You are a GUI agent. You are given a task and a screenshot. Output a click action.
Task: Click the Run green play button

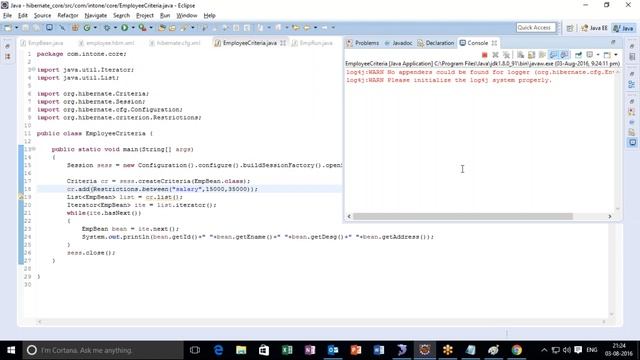(124, 28)
